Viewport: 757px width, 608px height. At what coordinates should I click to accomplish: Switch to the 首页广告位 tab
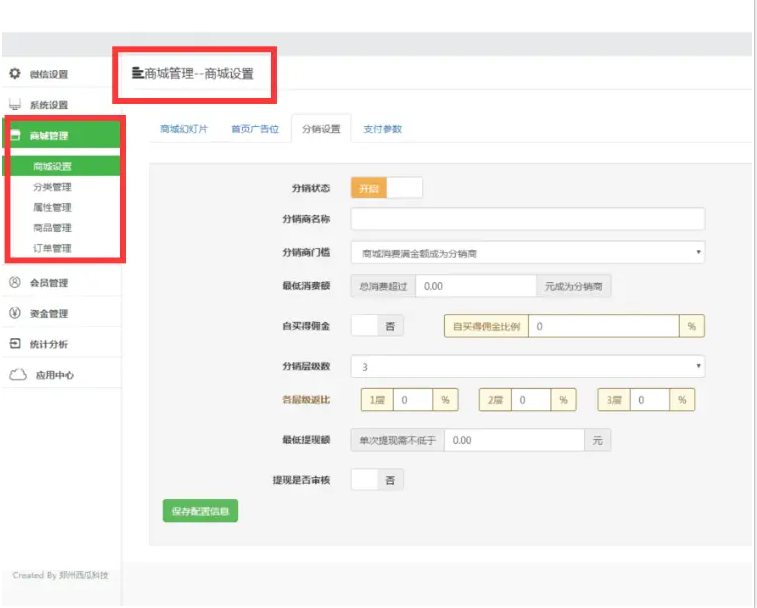[x=255, y=129]
